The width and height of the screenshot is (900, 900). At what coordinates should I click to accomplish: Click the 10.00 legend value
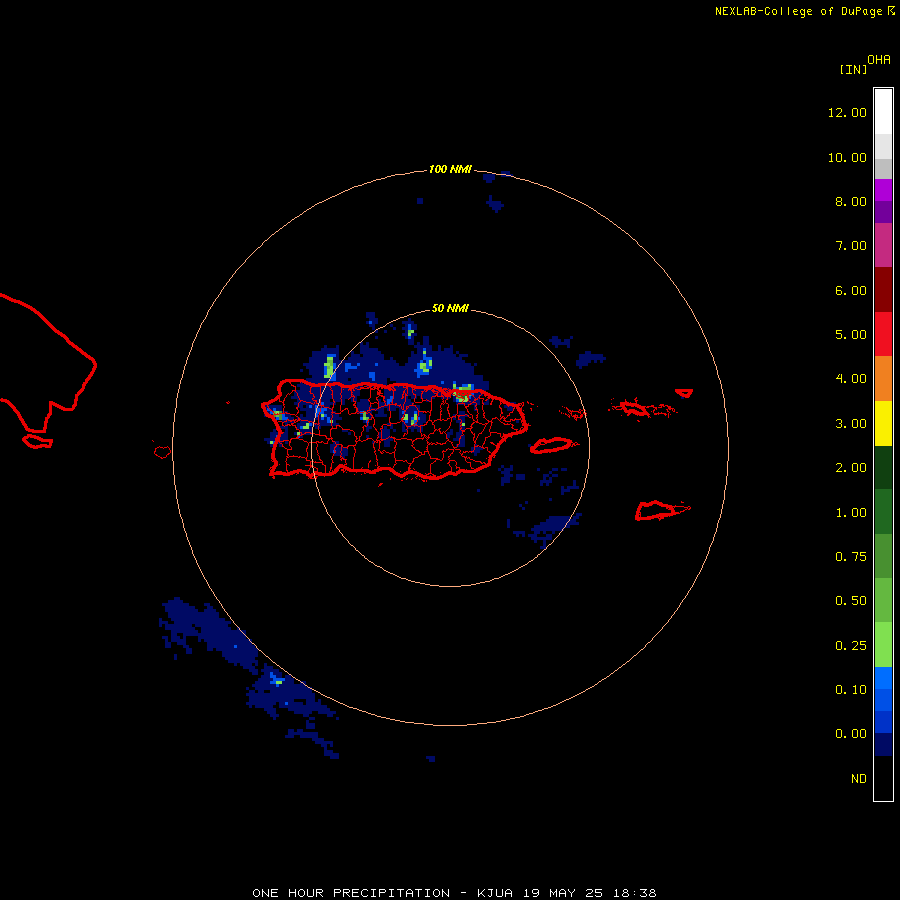[x=847, y=157]
